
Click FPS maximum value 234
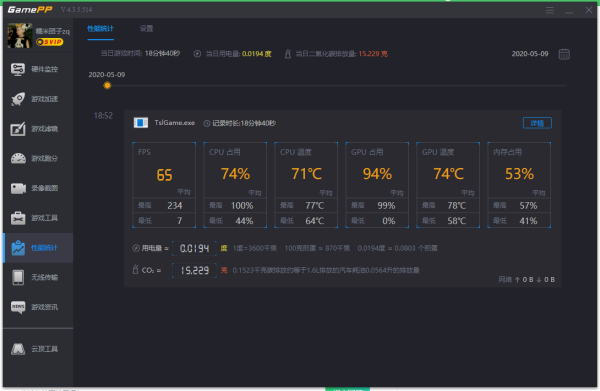coord(174,205)
